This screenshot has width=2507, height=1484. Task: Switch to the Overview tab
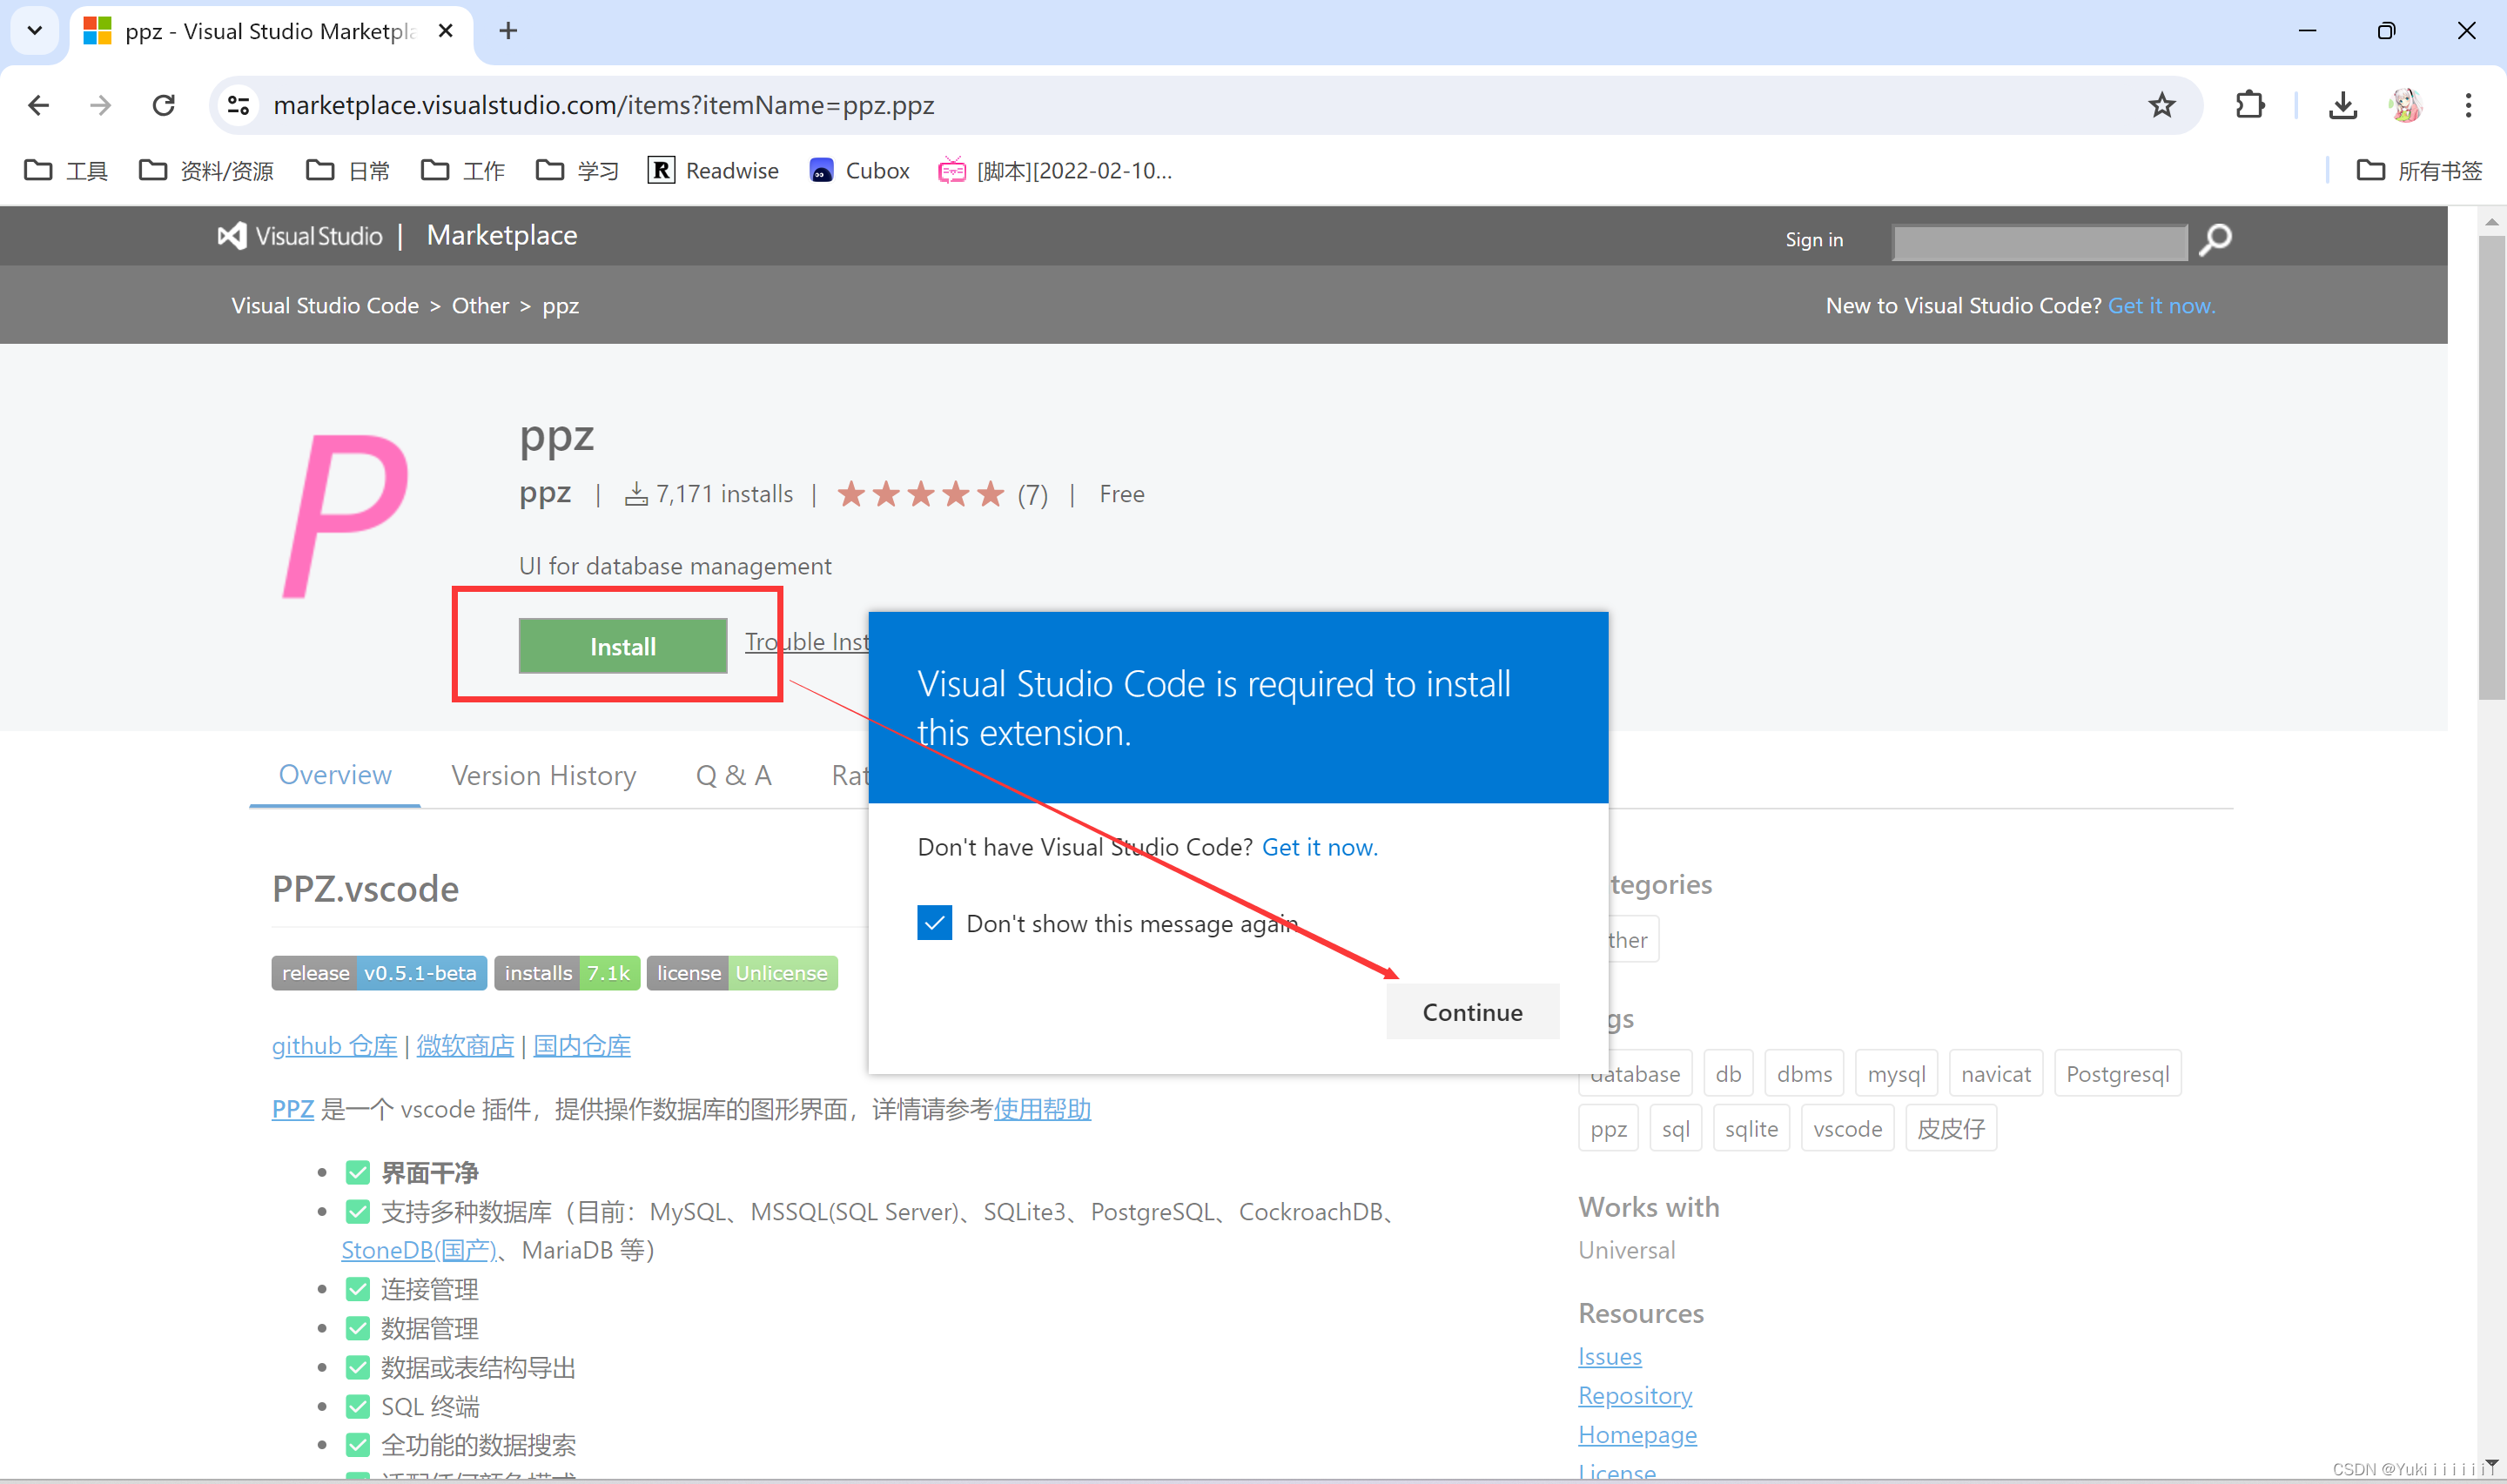(x=335, y=775)
